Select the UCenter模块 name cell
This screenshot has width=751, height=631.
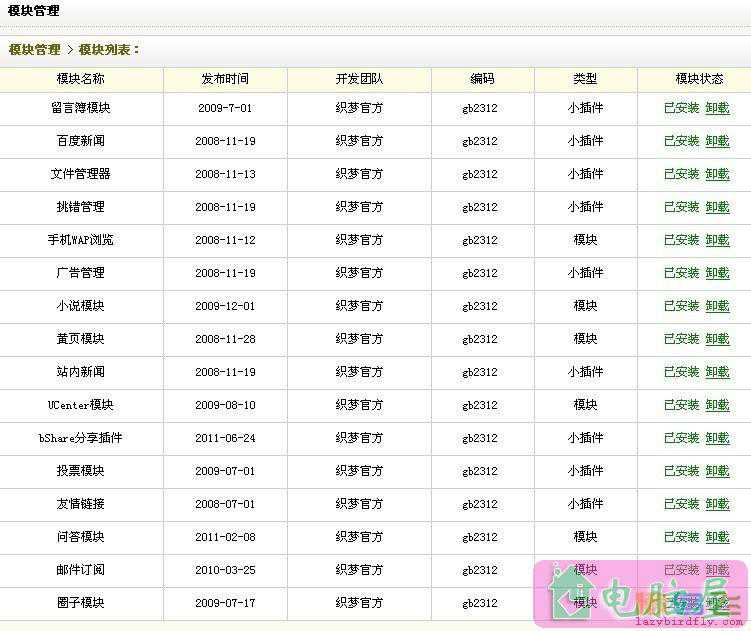pos(80,405)
